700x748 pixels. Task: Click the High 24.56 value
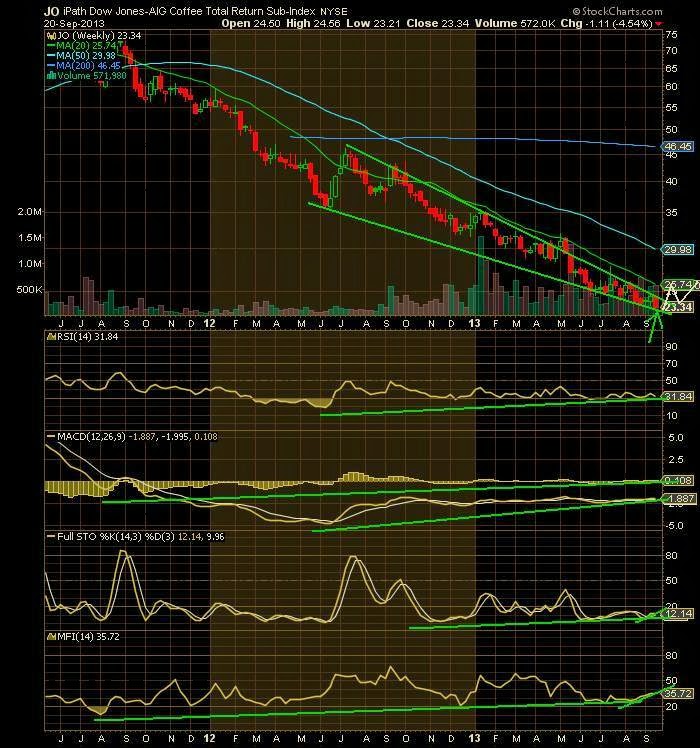click(x=313, y=23)
